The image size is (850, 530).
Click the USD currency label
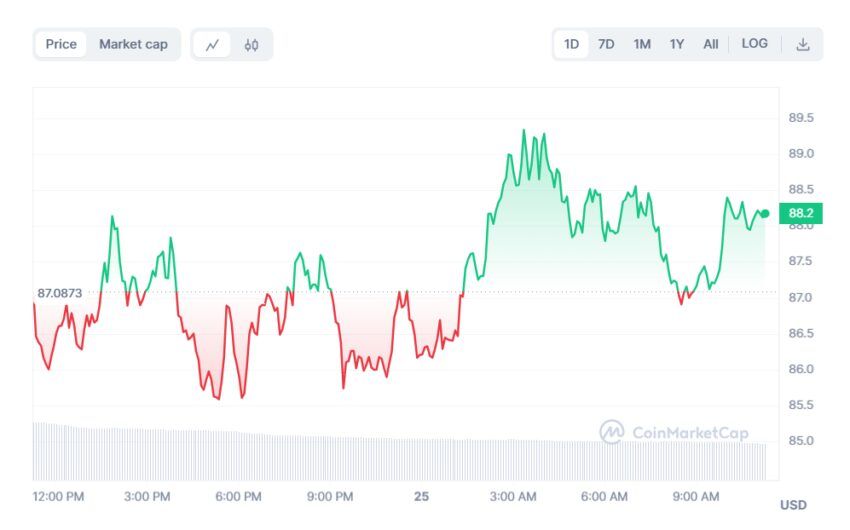[x=793, y=505]
